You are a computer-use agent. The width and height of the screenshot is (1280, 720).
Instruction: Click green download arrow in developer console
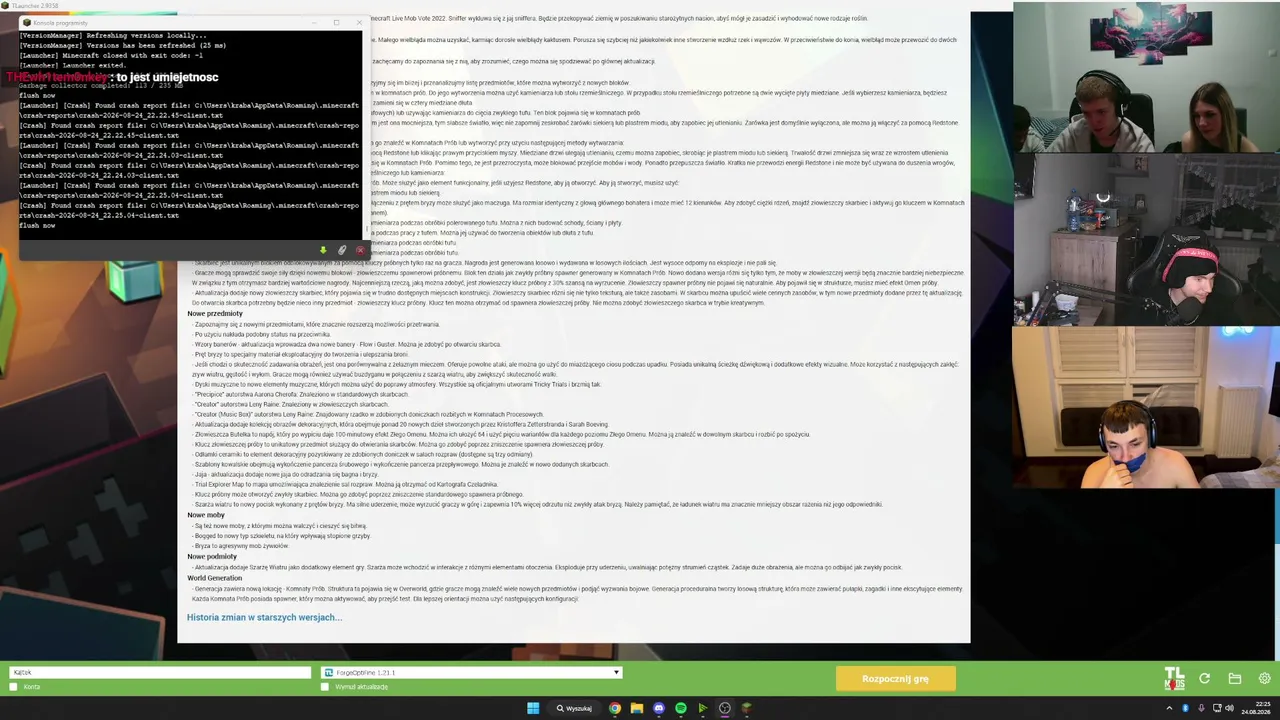[x=323, y=250]
